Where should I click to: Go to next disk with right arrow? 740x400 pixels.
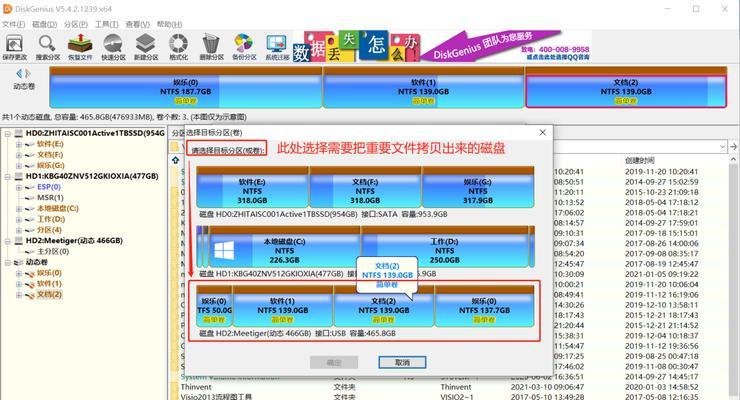point(28,74)
